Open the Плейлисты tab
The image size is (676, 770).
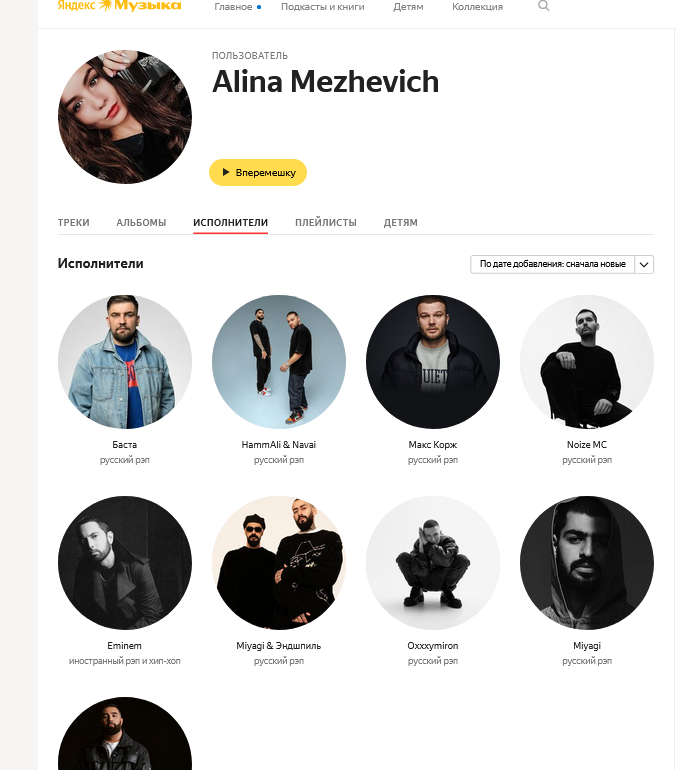[326, 222]
